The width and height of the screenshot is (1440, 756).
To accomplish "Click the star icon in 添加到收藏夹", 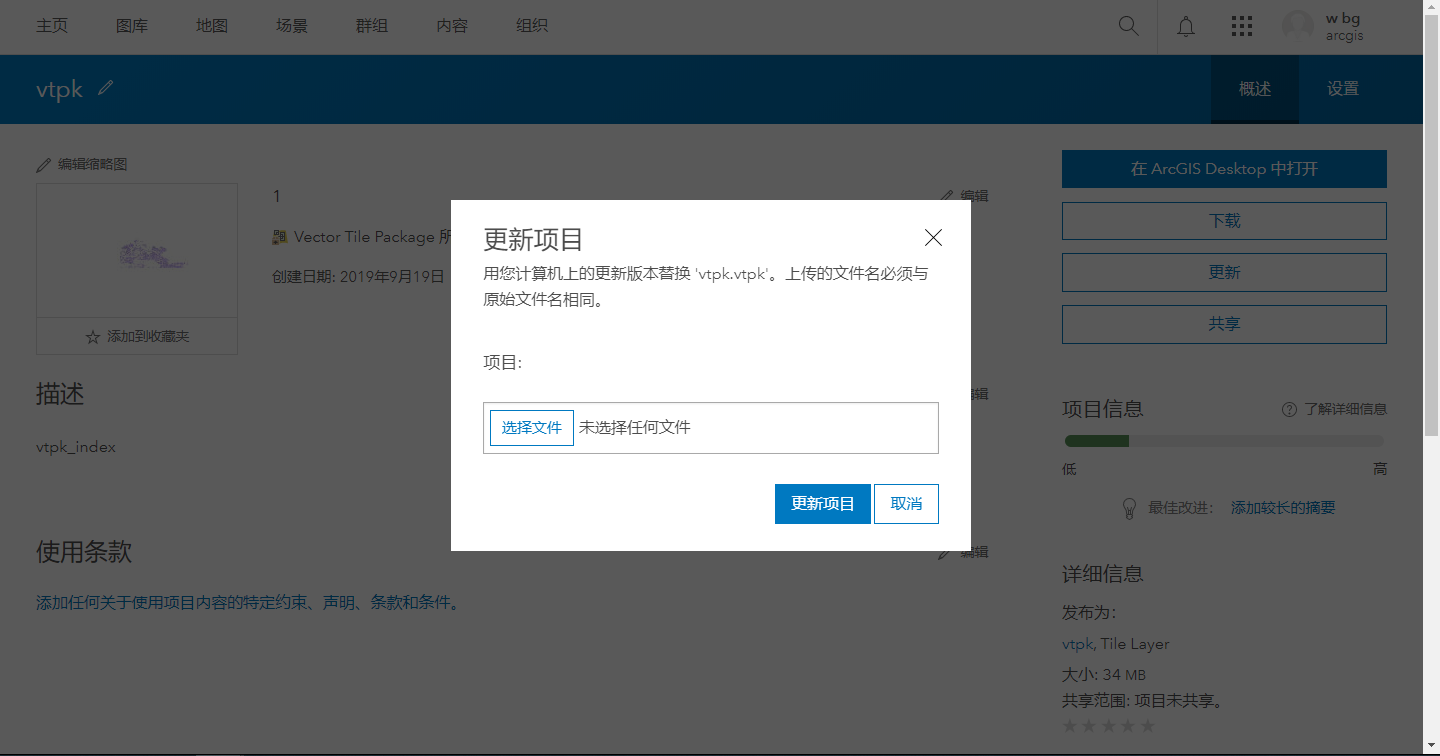I will 93,337.
